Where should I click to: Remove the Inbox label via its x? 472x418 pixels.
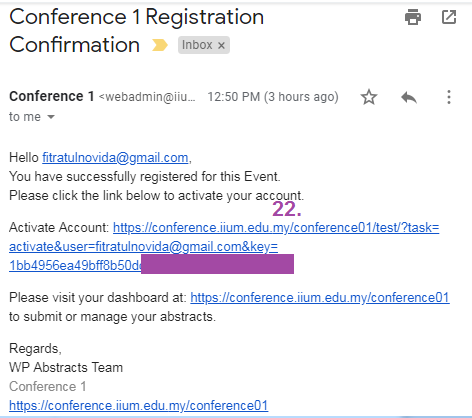[x=221, y=45]
